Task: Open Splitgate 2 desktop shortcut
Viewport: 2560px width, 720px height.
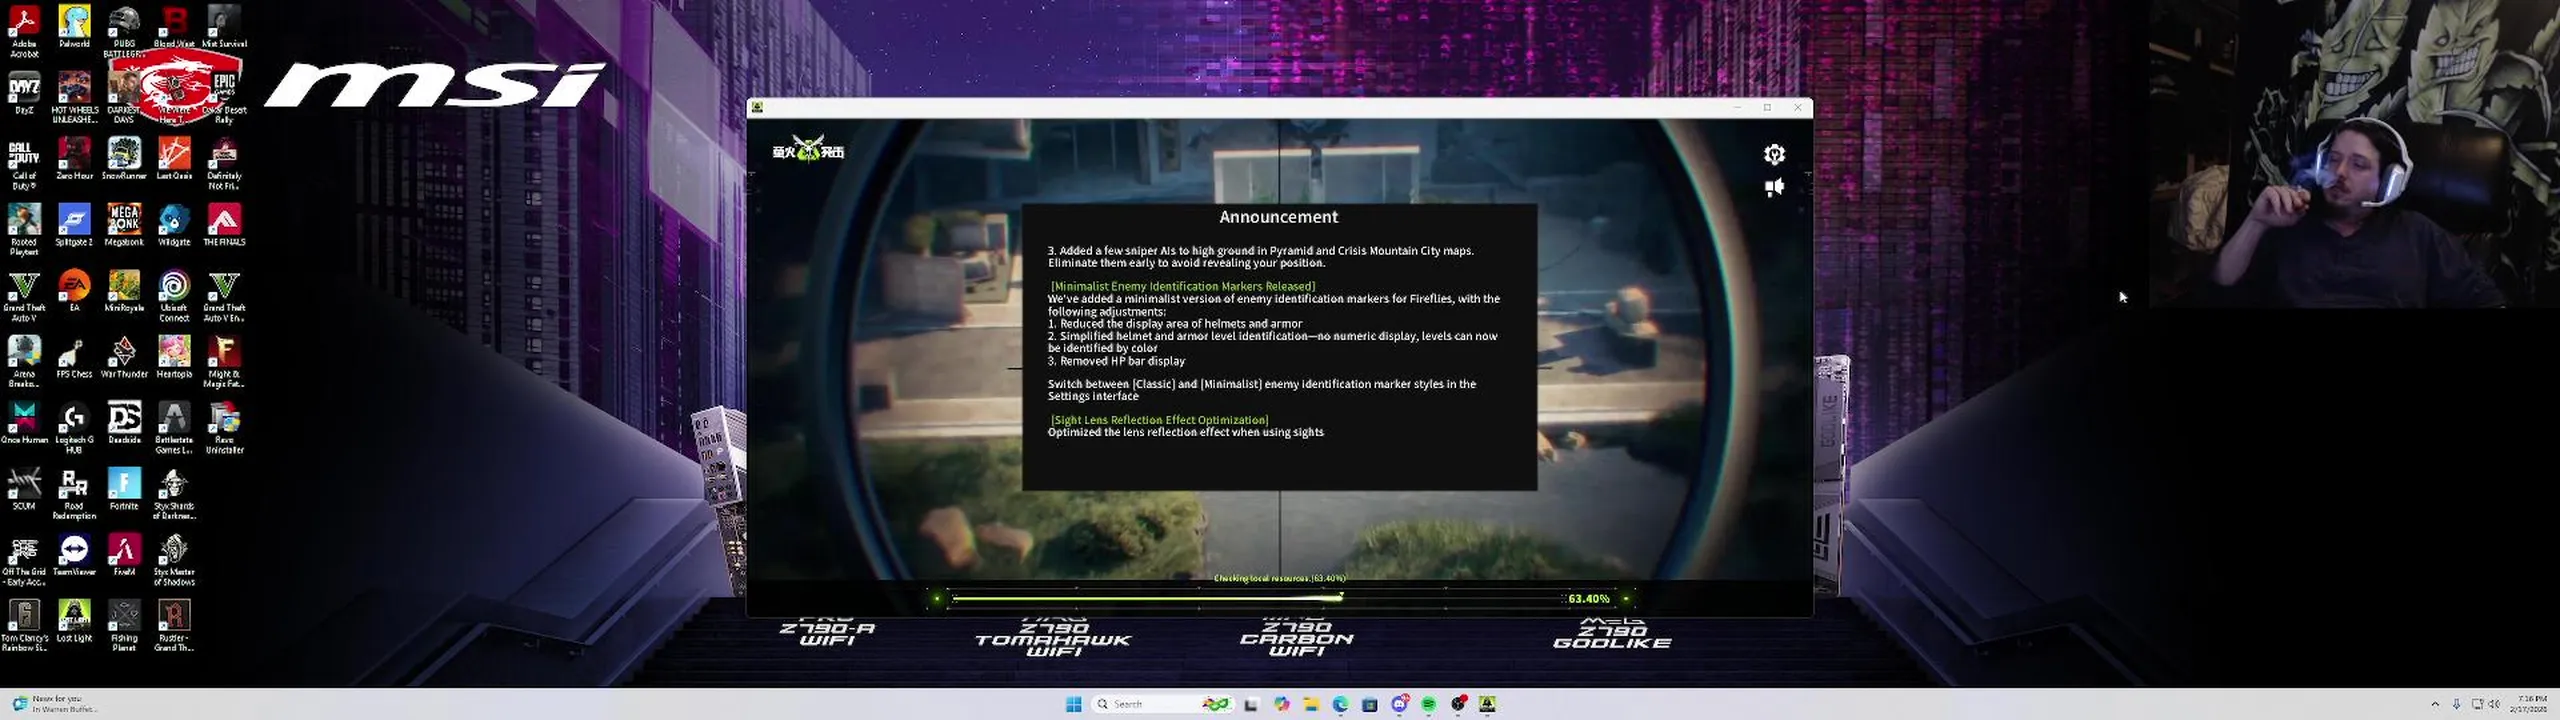Action: 74,224
